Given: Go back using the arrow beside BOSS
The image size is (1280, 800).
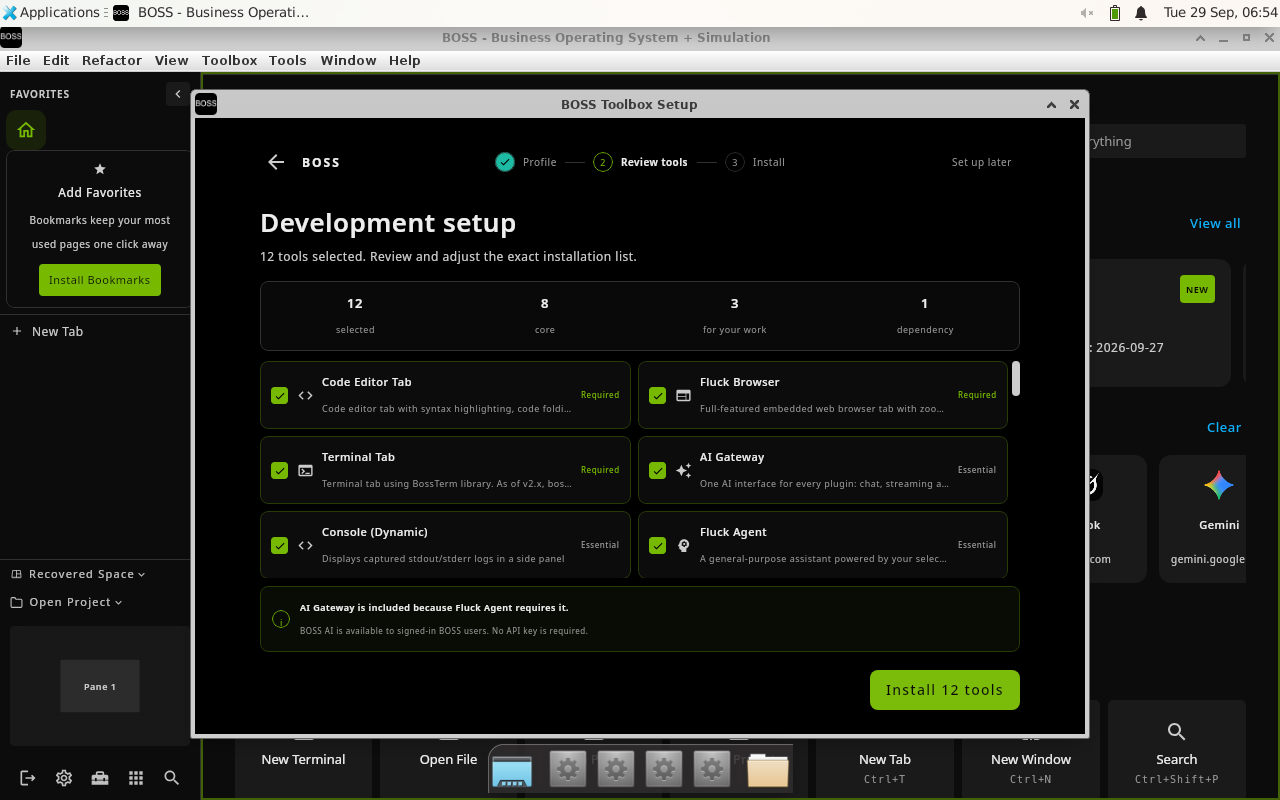Looking at the screenshot, I should pos(277,162).
